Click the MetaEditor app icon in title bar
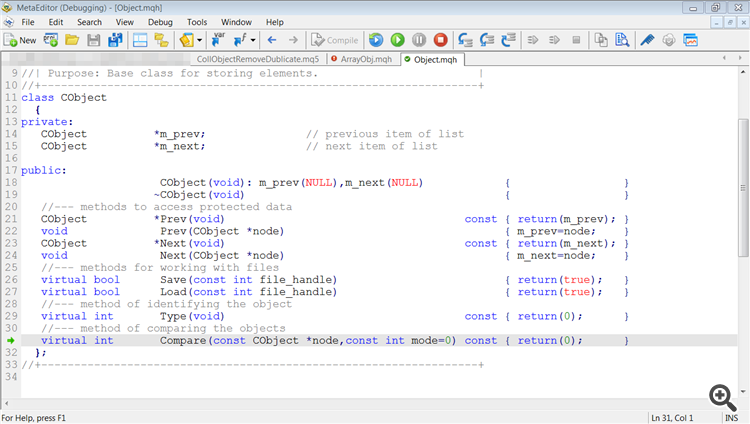Screen dimensions: 750x424 point(7,8)
